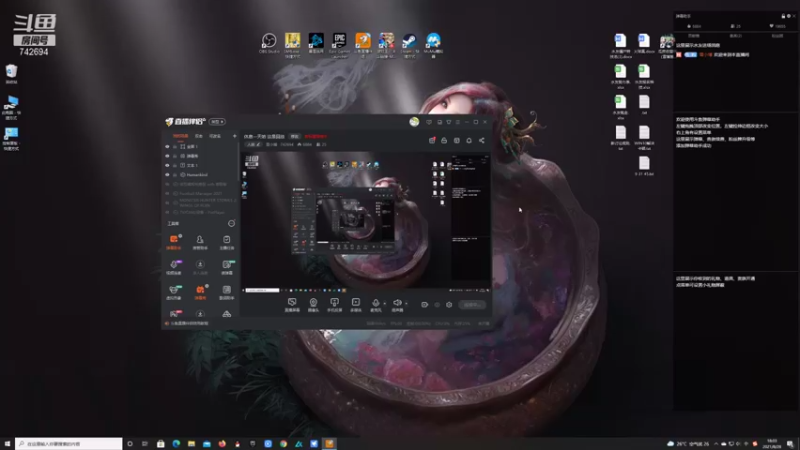Click the taskbar weather temperature widget
The width and height of the screenshot is (800, 450).
click(688, 444)
